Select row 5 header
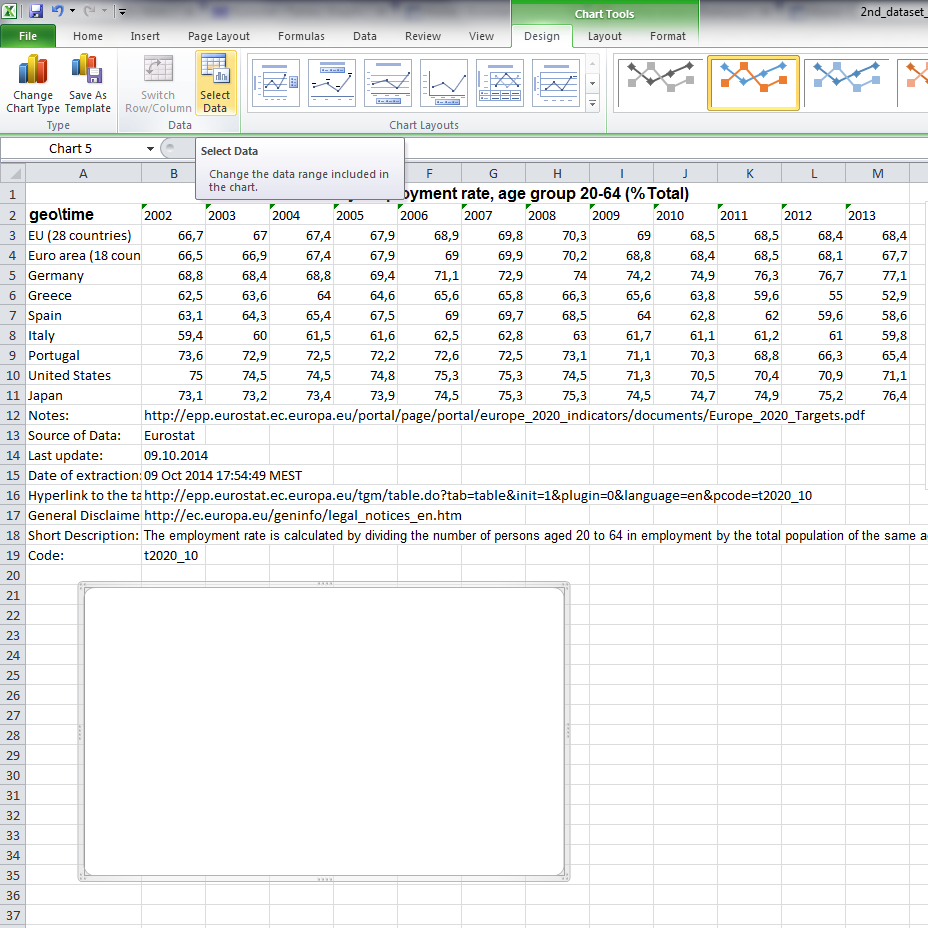The image size is (928, 928). 12,276
